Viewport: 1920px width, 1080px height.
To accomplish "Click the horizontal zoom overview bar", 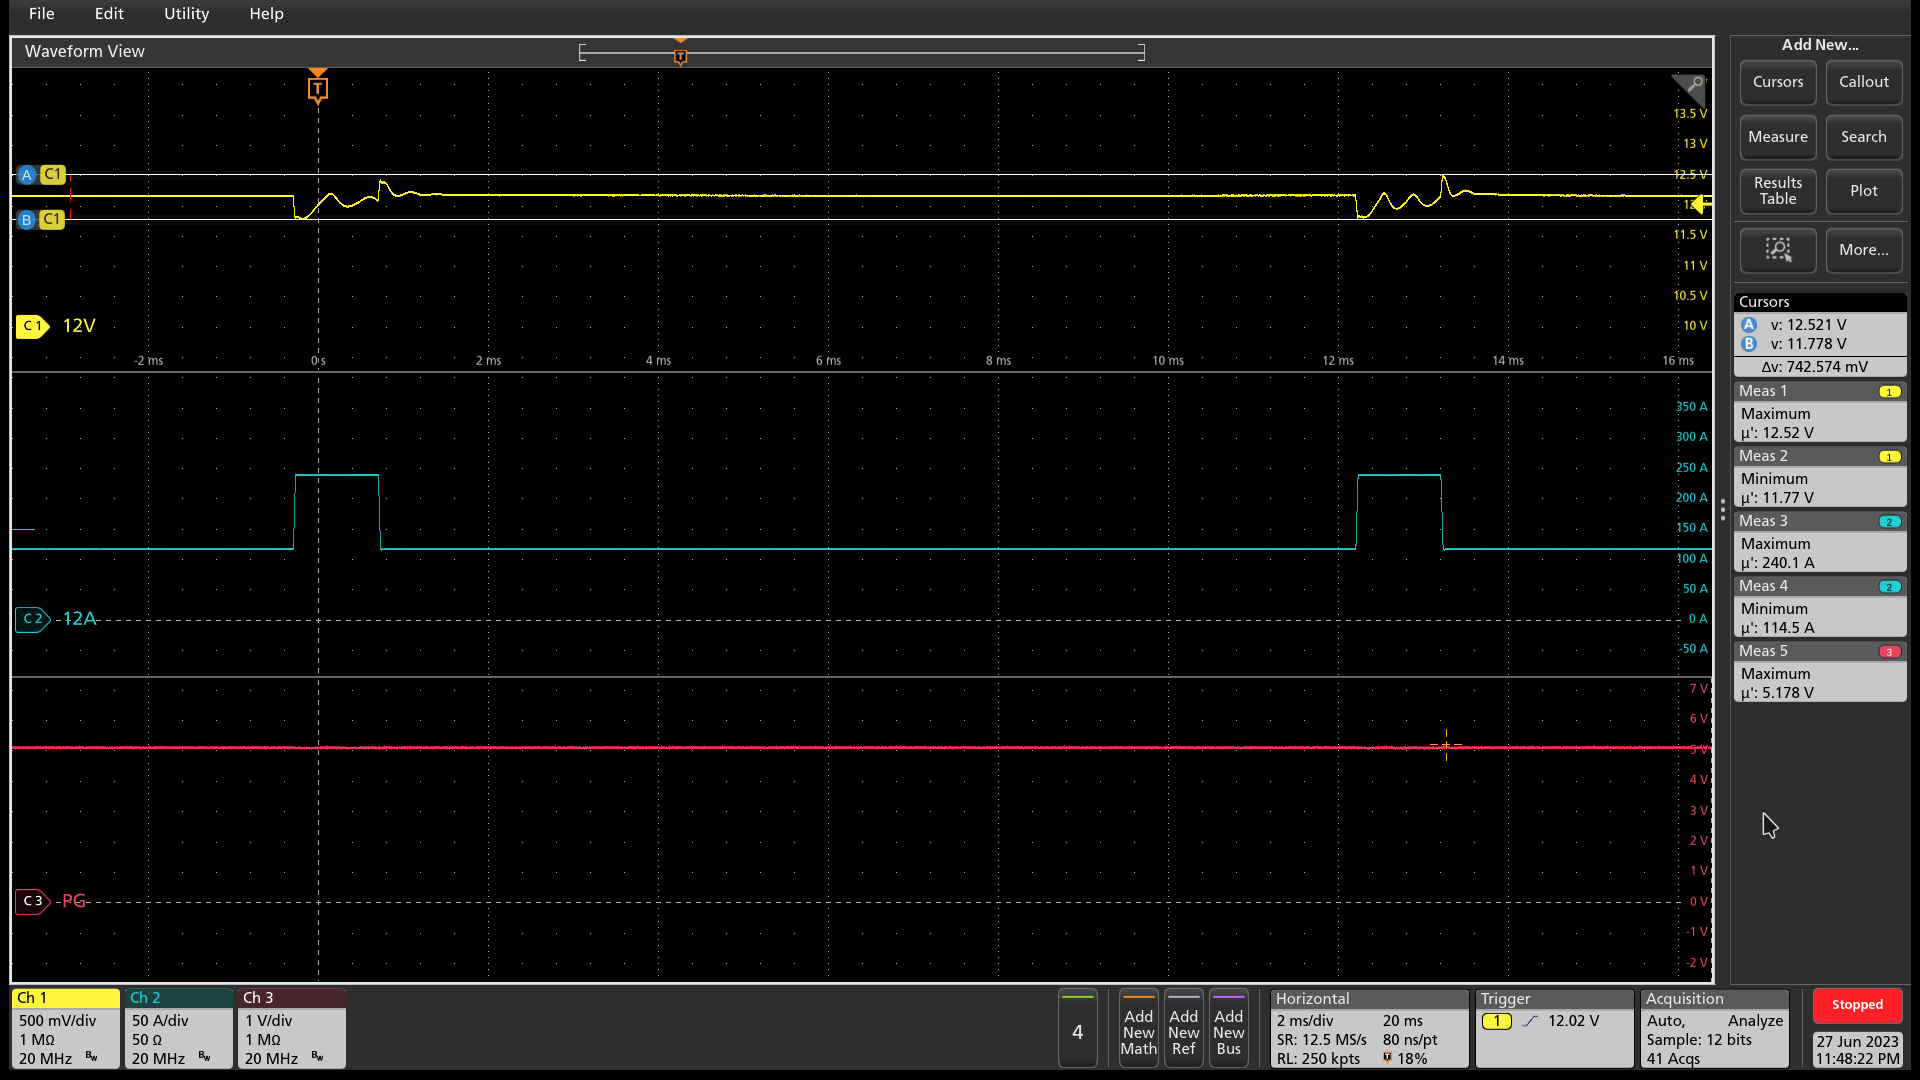I will click(x=861, y=53).
